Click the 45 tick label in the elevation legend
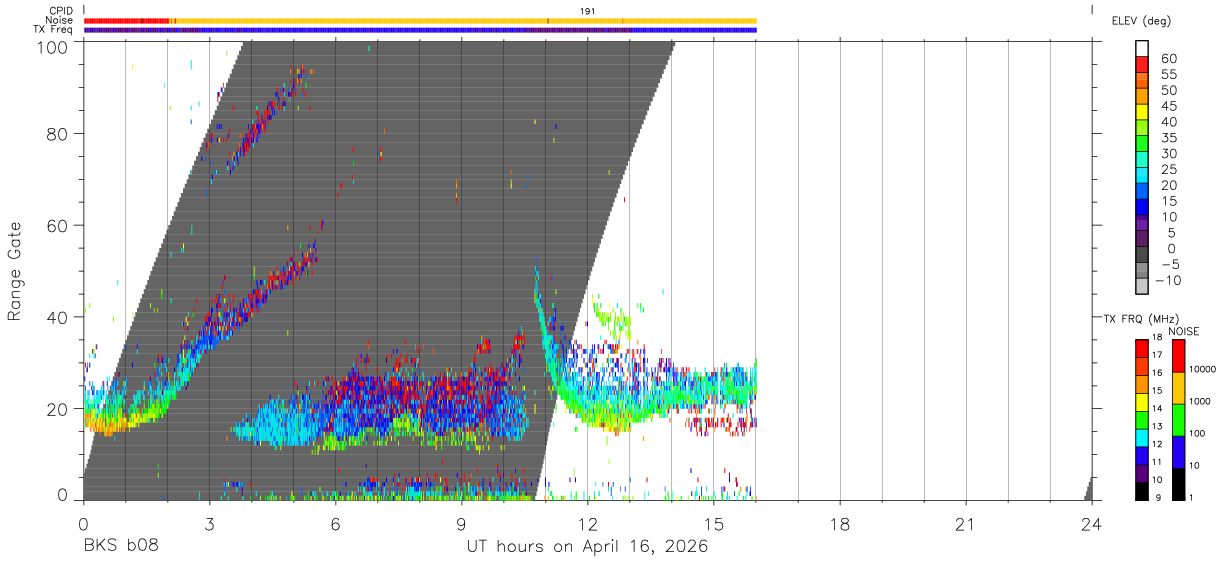Image resolution: width=1228 pixels, height=567 pixels. coord(1169,106)
